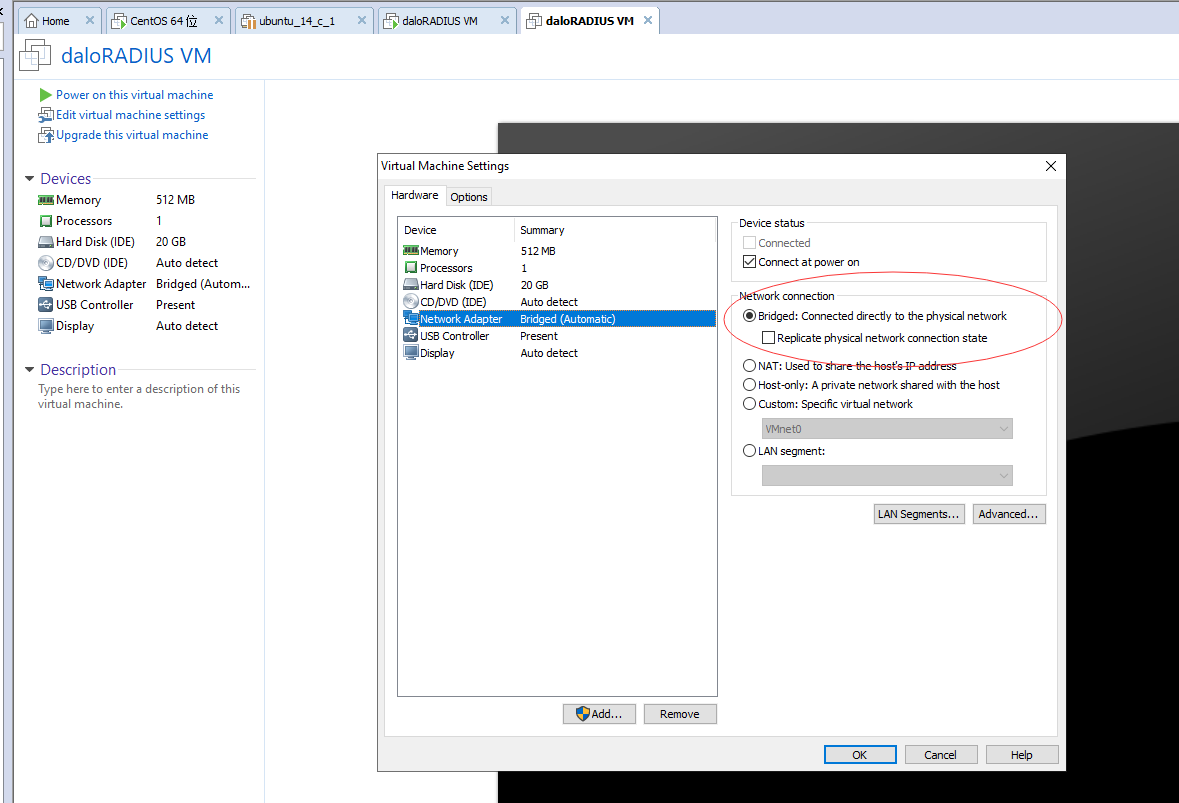Click the Advanced... button
This screenshot has height=803, width=1179.
point(1008,514)
